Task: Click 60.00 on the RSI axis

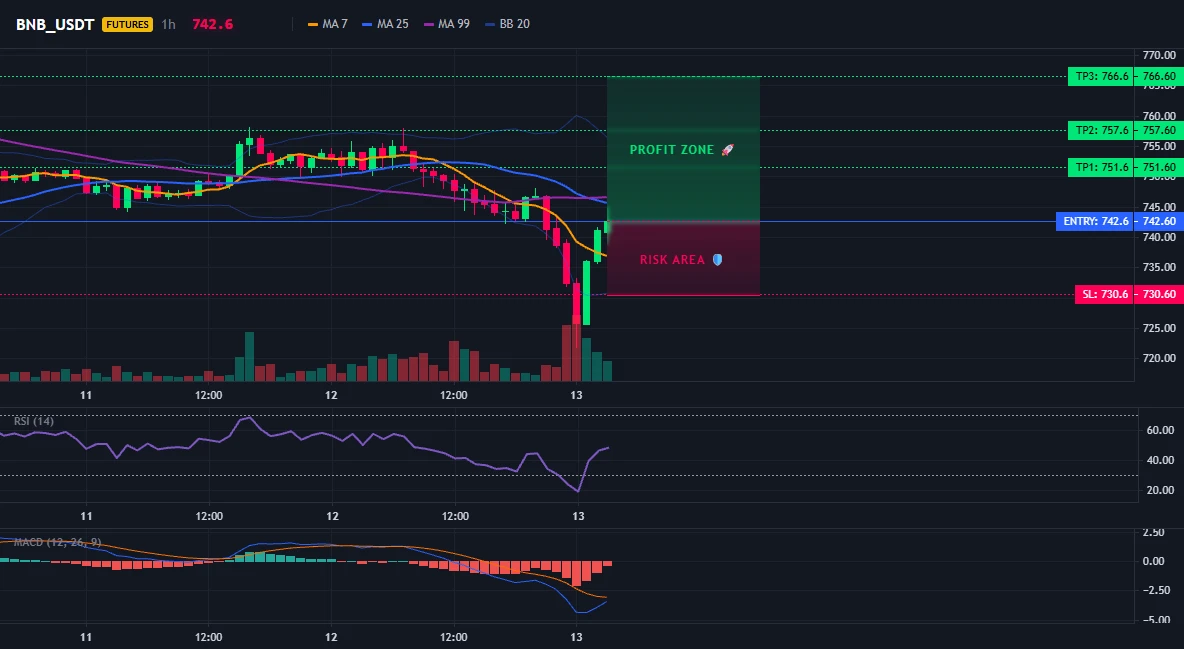Action: click(1161, 430)
